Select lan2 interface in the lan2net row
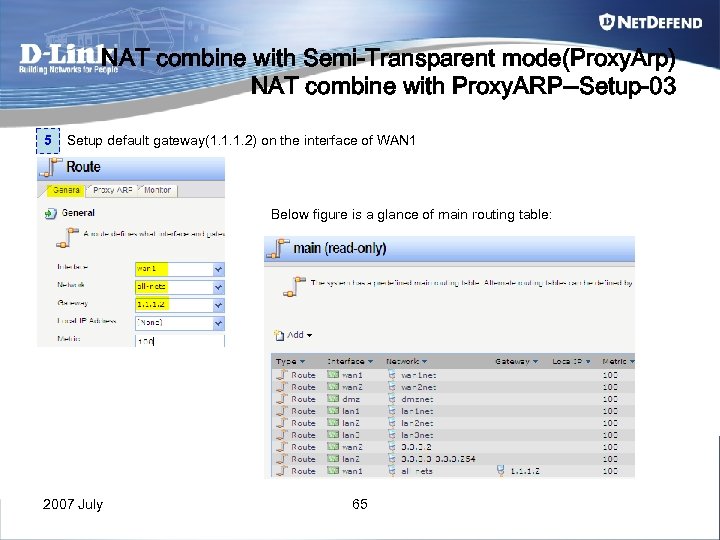Viewport: 720px width, 540px height. 351,423
